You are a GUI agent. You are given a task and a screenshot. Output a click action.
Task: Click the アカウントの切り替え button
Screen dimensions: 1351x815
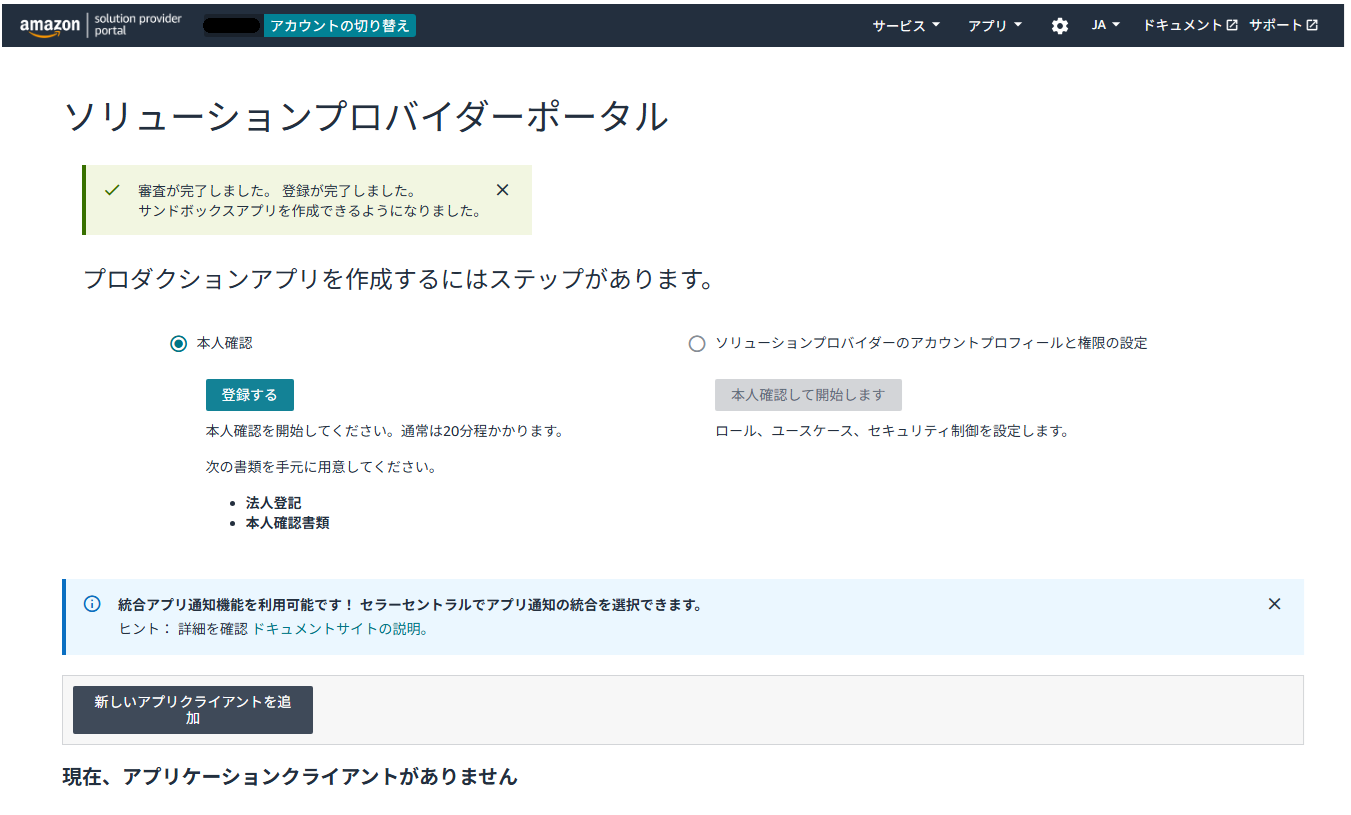340,26
